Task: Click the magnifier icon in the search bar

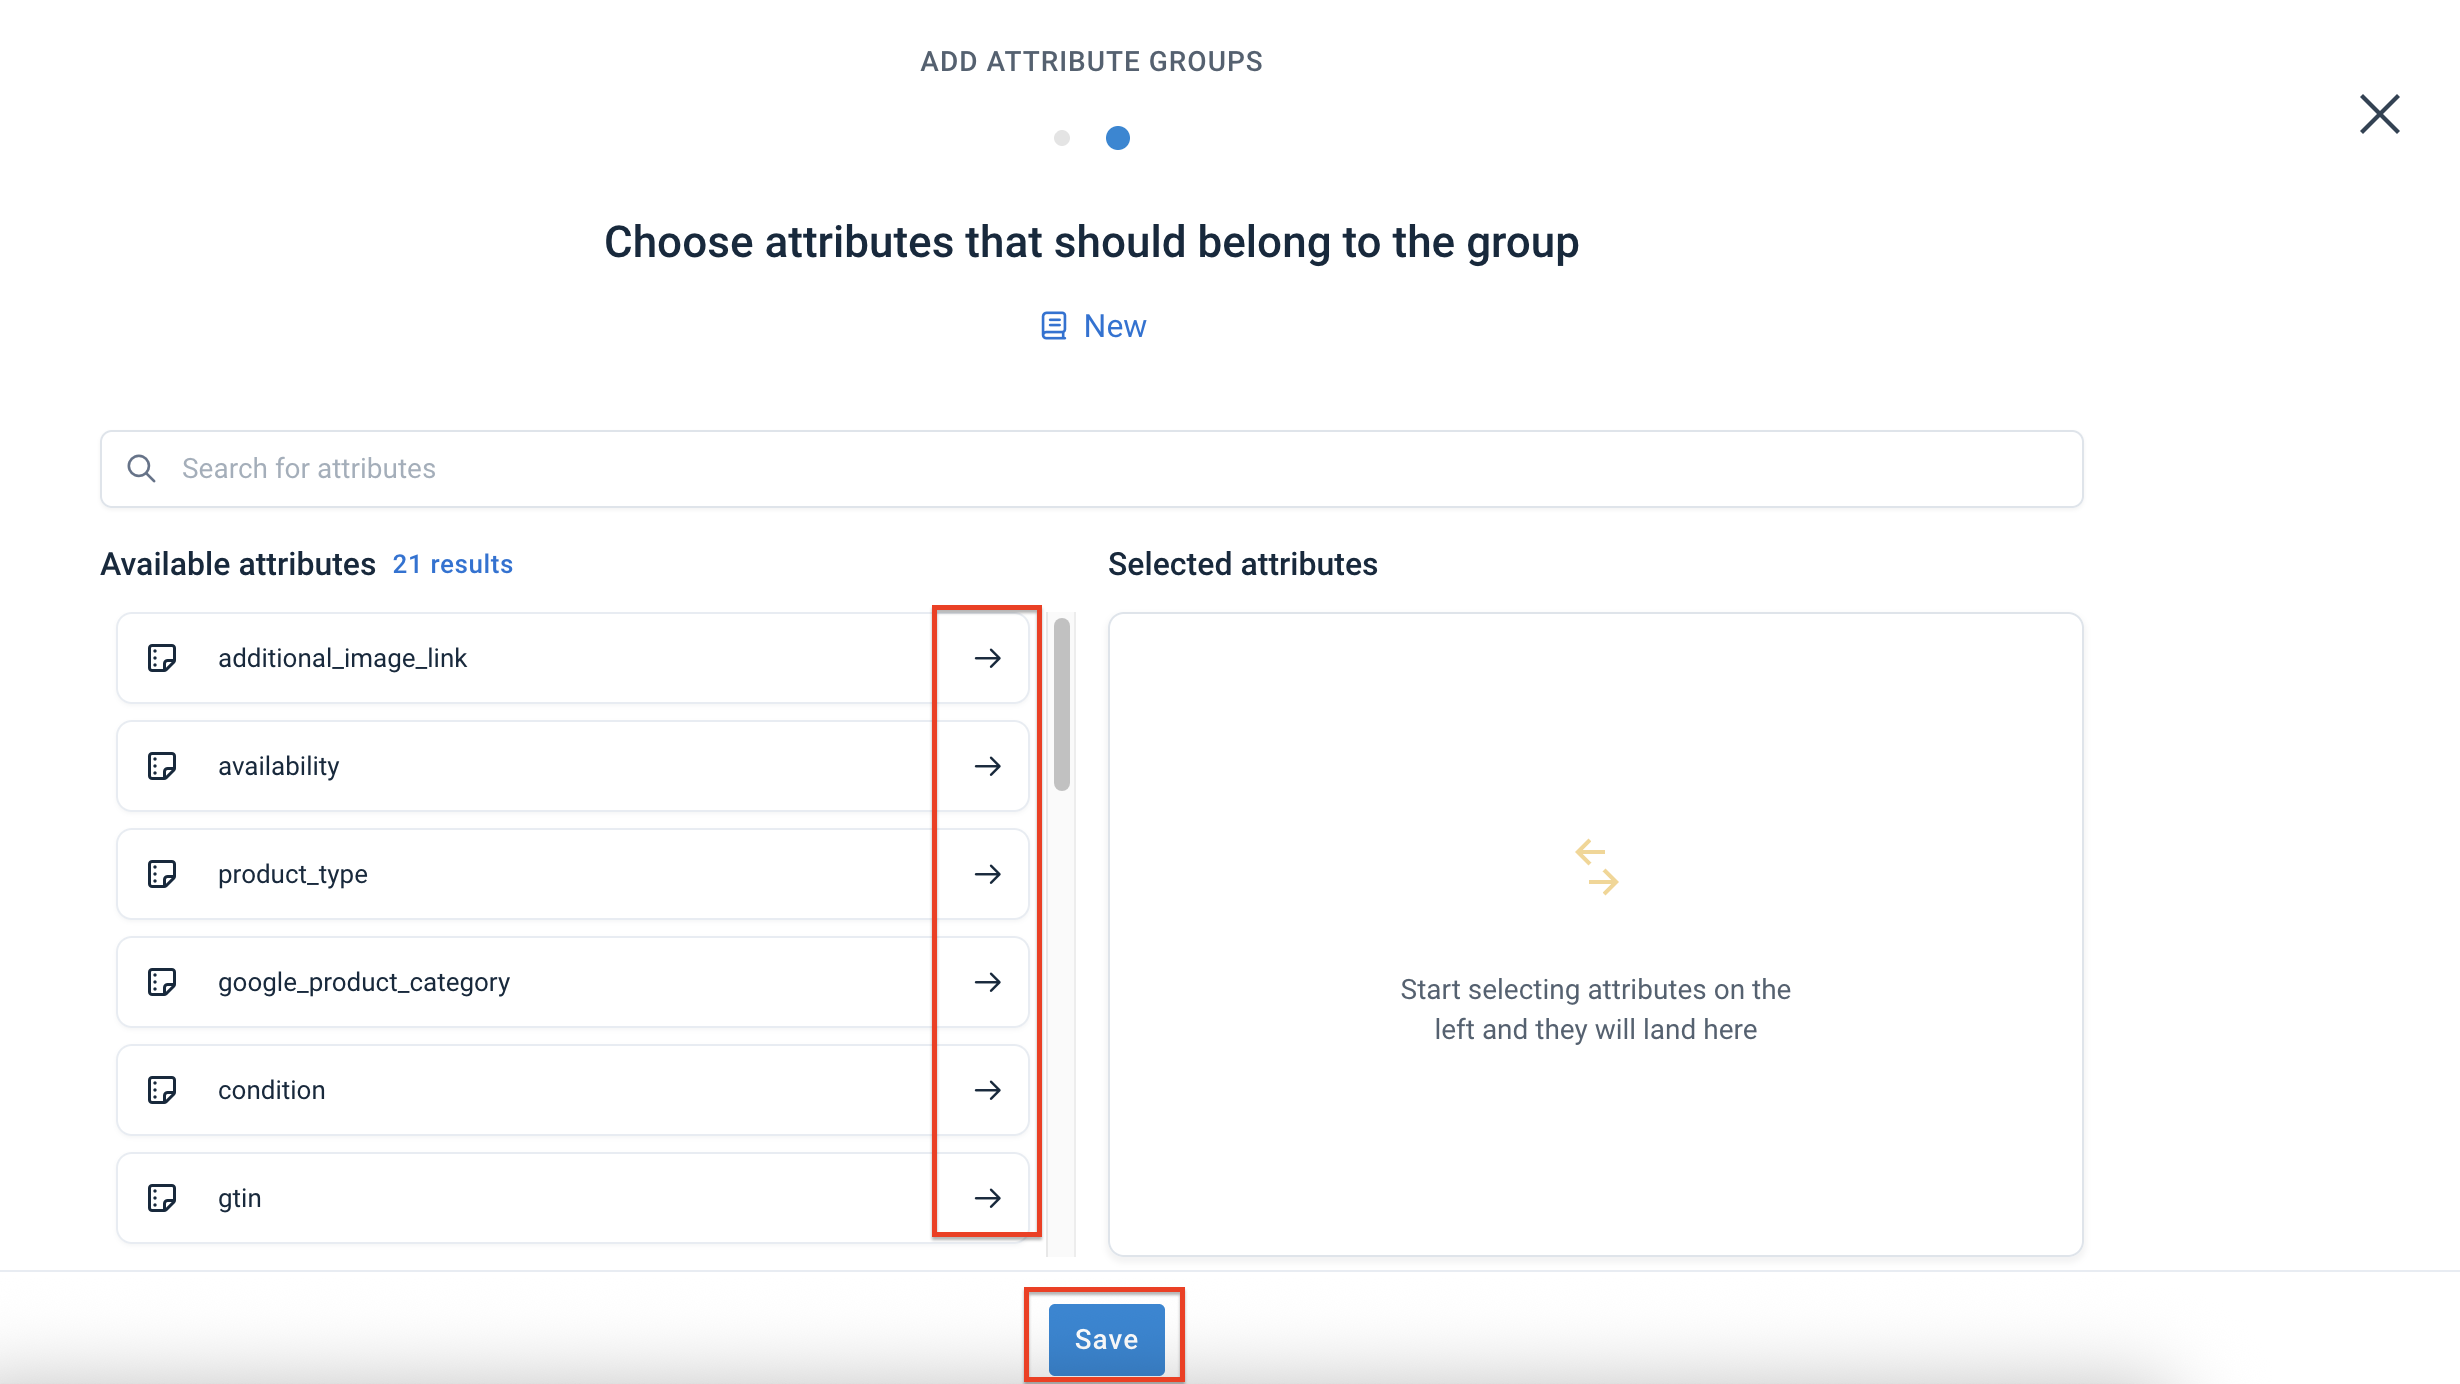Action: coord(141,468)
